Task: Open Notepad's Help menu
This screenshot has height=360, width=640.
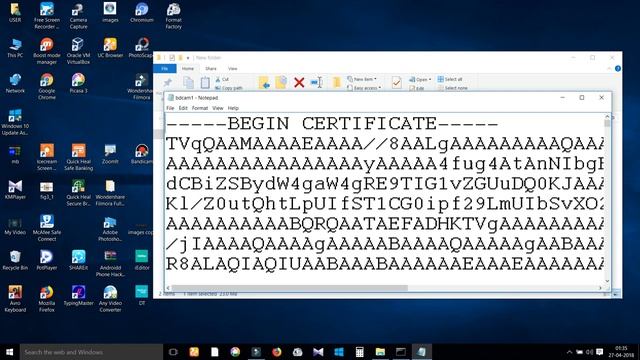Action: [233, 108]
